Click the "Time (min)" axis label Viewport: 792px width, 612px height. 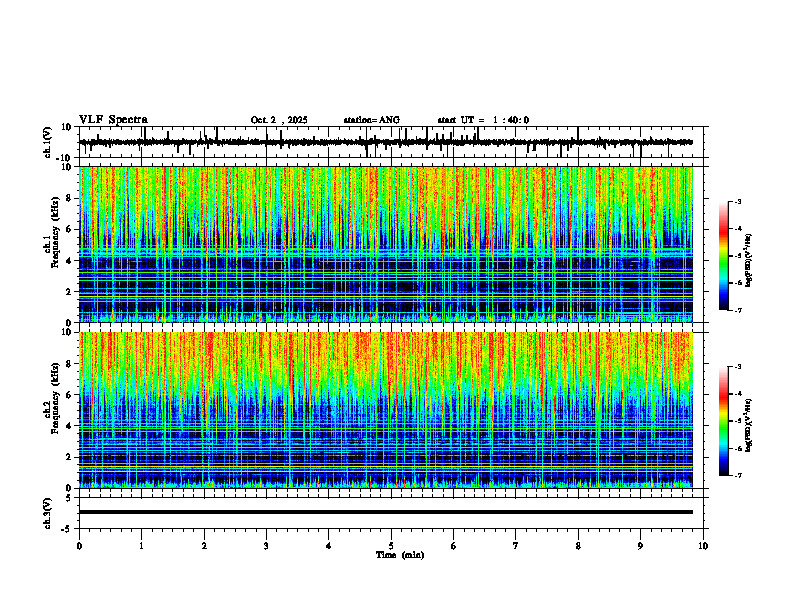[x=400, y=555]
